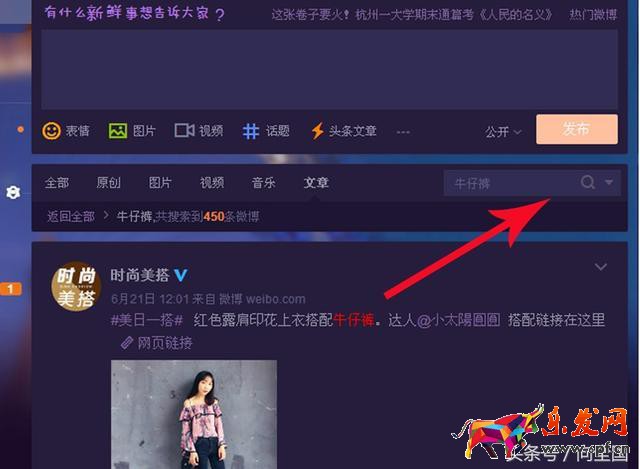
Task: Click the link icon beside 网页链接
Action: [127, 343]
